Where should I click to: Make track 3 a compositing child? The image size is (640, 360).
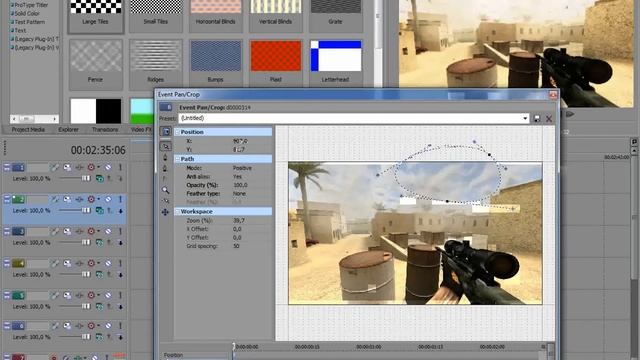tap(121, 243)
